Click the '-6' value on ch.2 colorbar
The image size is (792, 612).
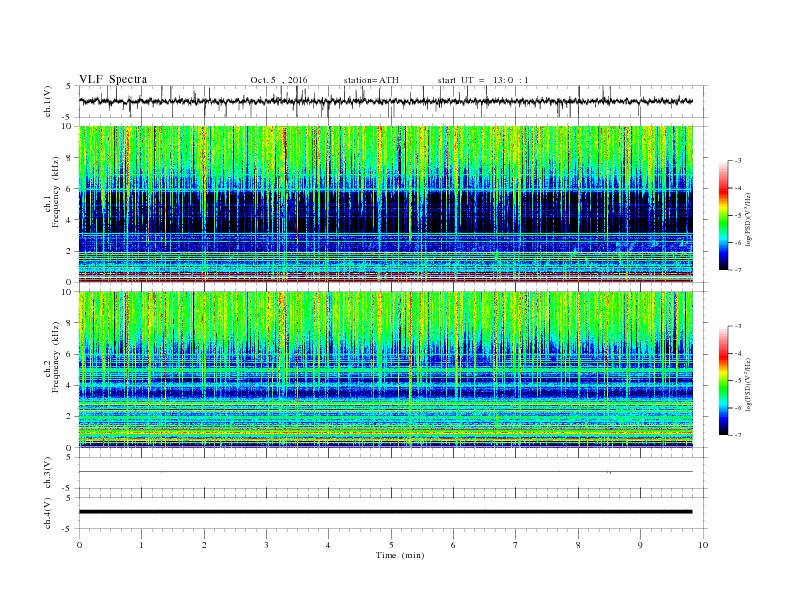coord(738,408)
